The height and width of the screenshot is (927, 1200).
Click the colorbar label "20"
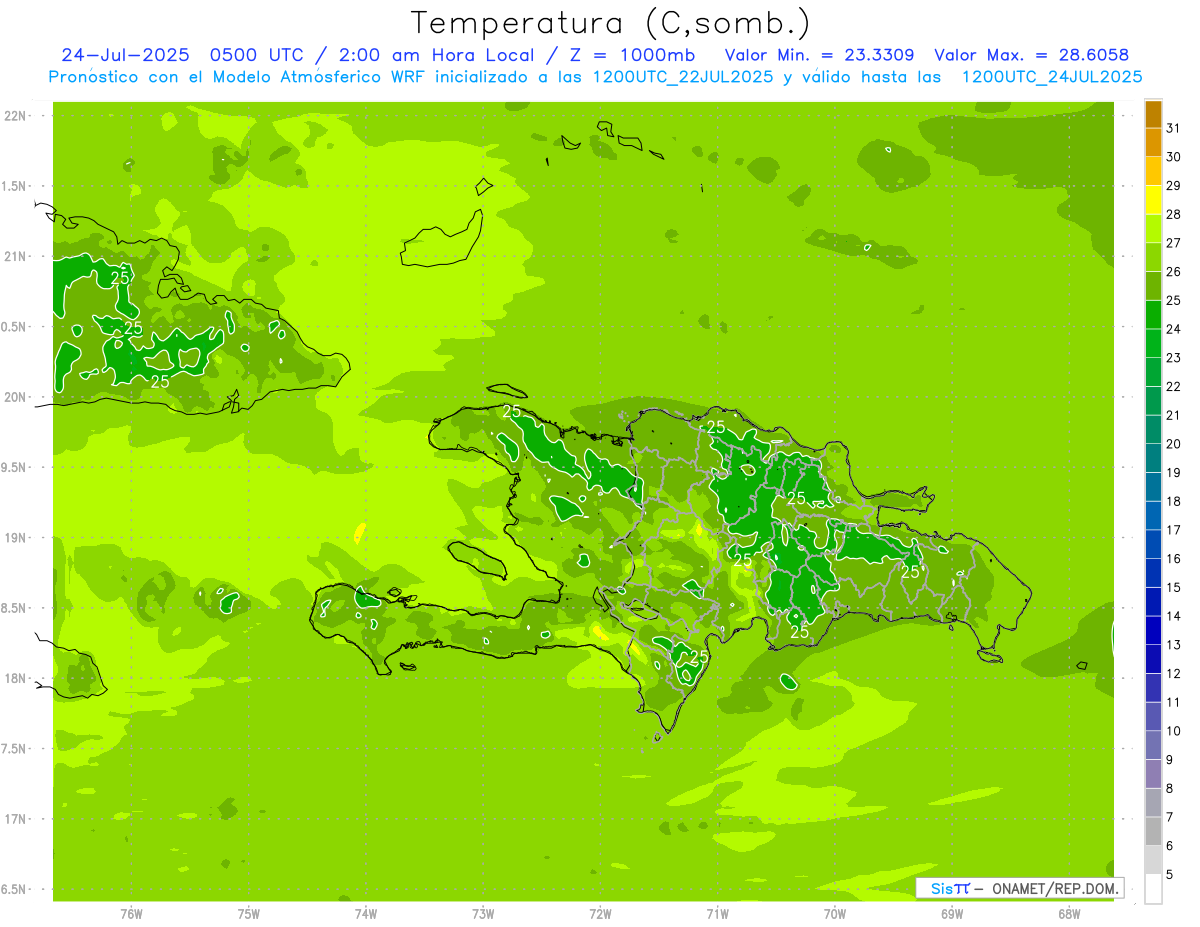[1173, 444]
